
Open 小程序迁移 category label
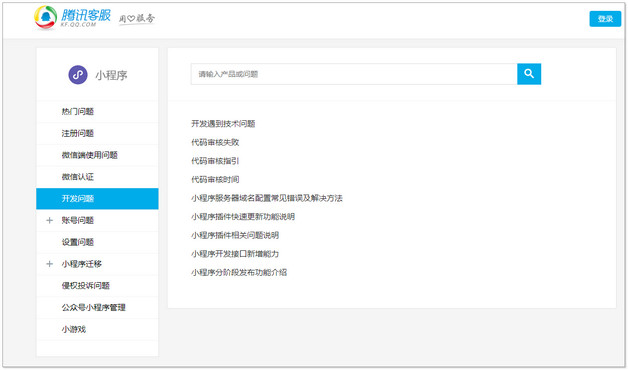pos(82,264)
